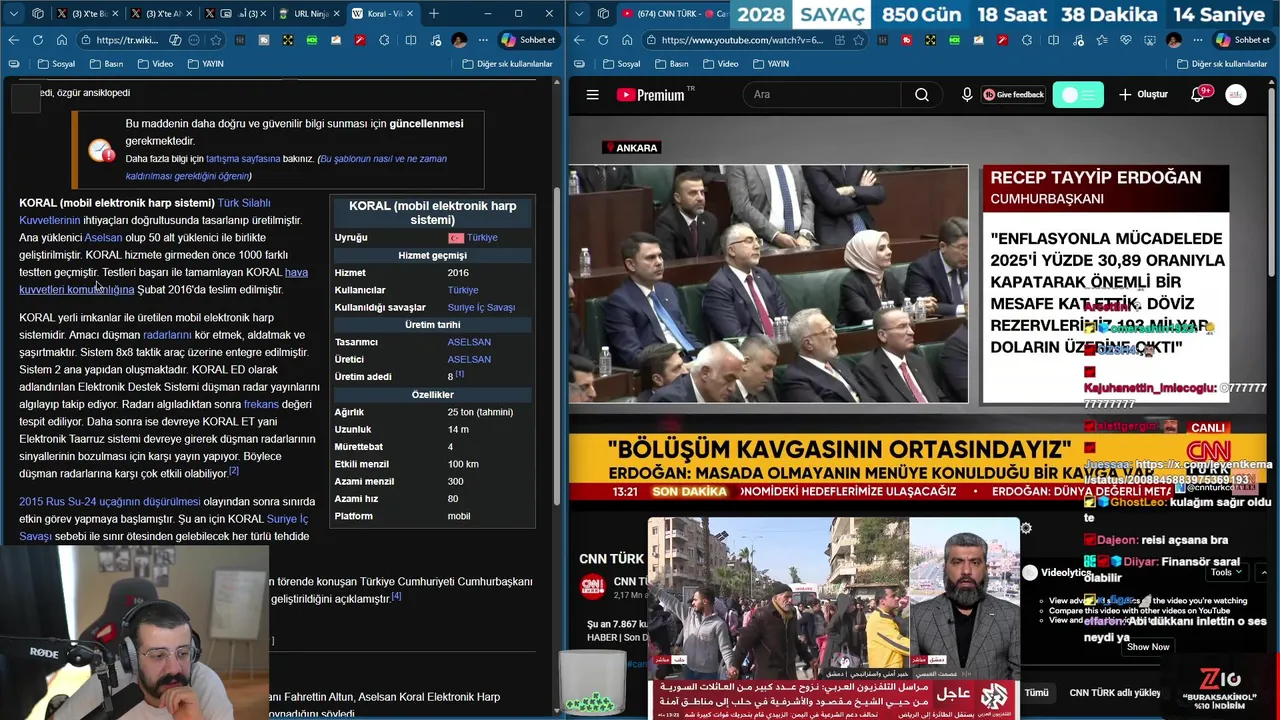Image resolution: width=1280 pixels, height=720 pixels.
Task: Click ASELSAN link in Tasarımcı row
Action: click(x=469, y=342)
